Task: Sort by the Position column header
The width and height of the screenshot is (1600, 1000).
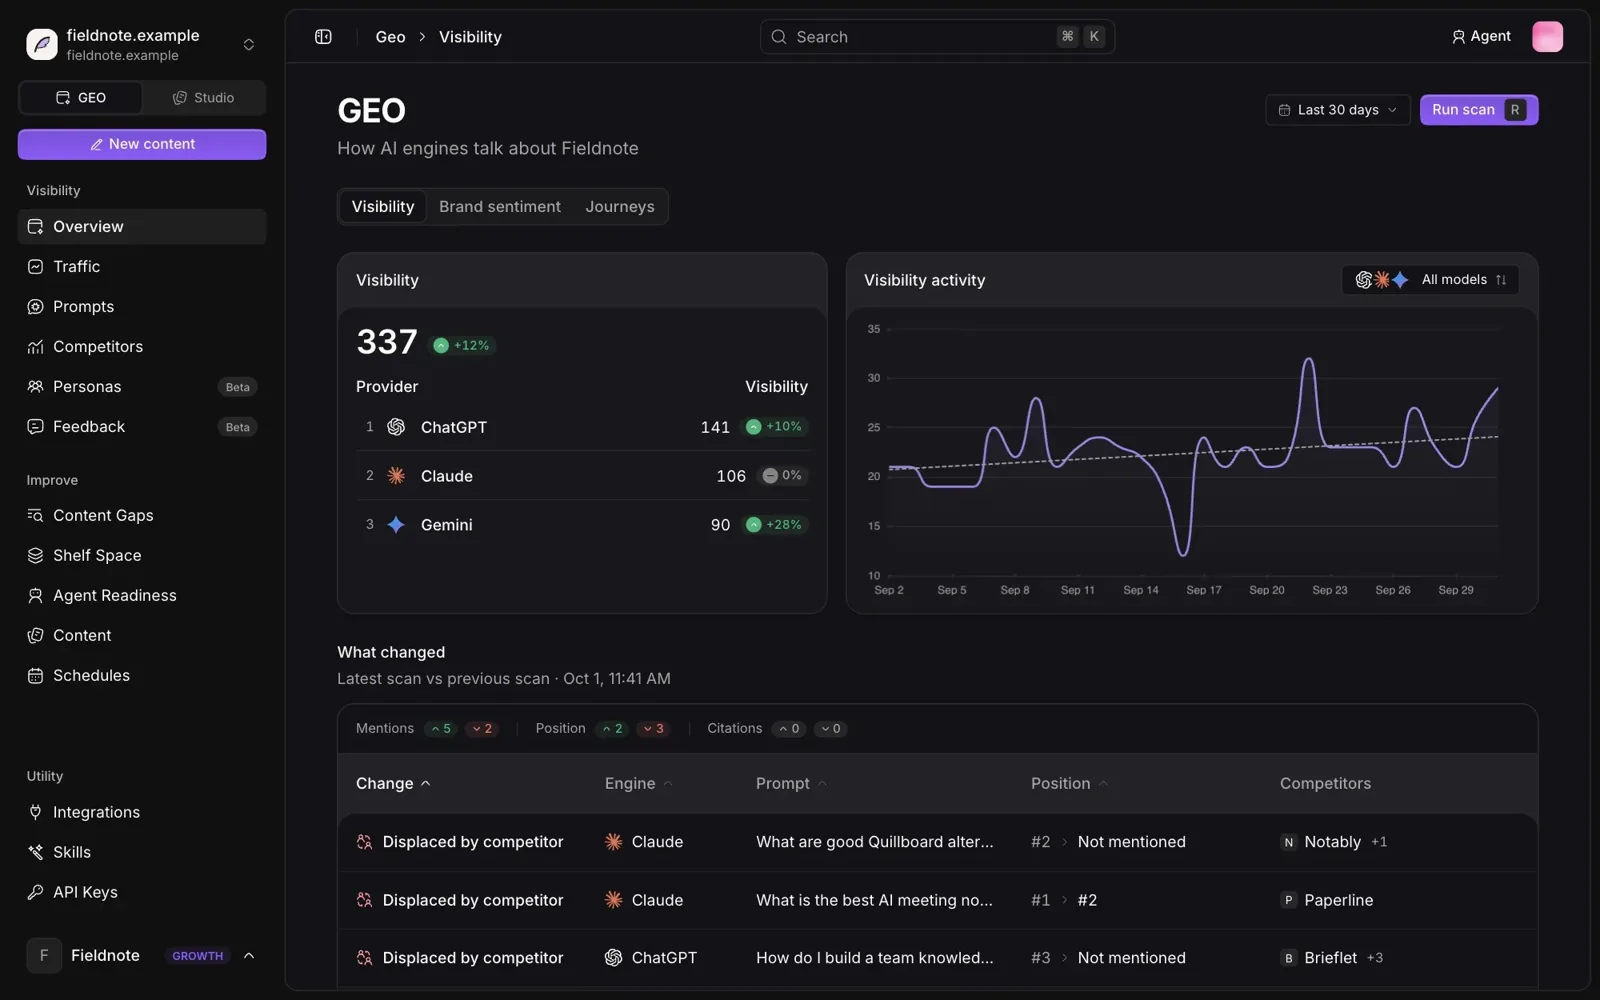Action: [1069, 784]
